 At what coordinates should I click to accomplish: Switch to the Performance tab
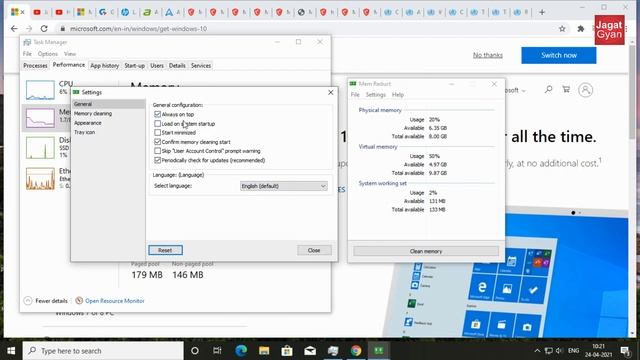coord(69,65)
